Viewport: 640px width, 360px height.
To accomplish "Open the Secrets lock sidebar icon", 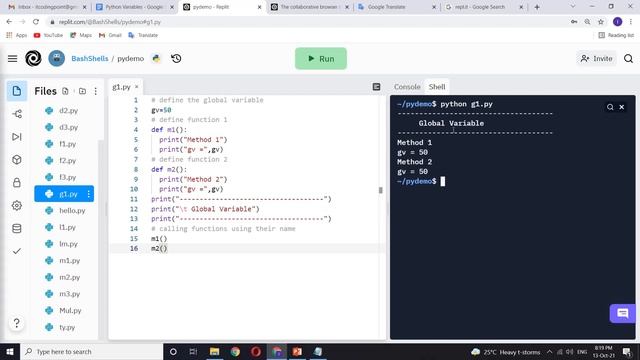I will tap(17, 182).
